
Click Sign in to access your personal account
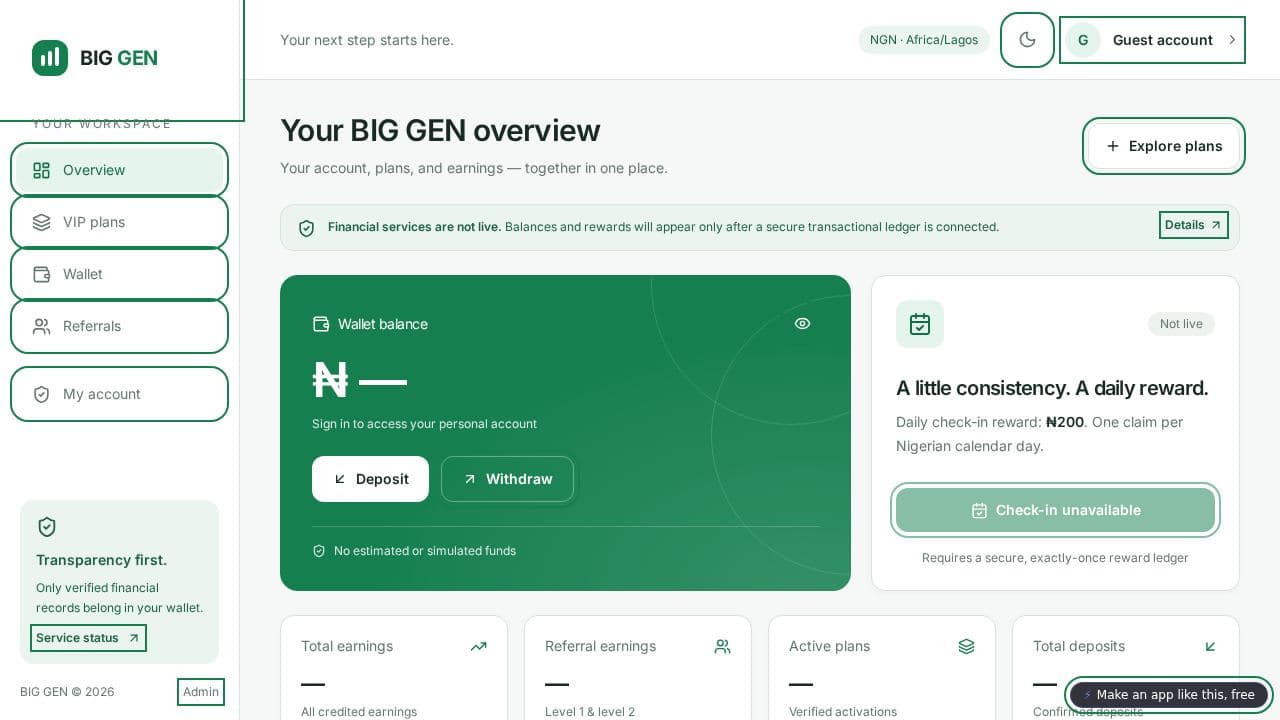click(424, 424)
